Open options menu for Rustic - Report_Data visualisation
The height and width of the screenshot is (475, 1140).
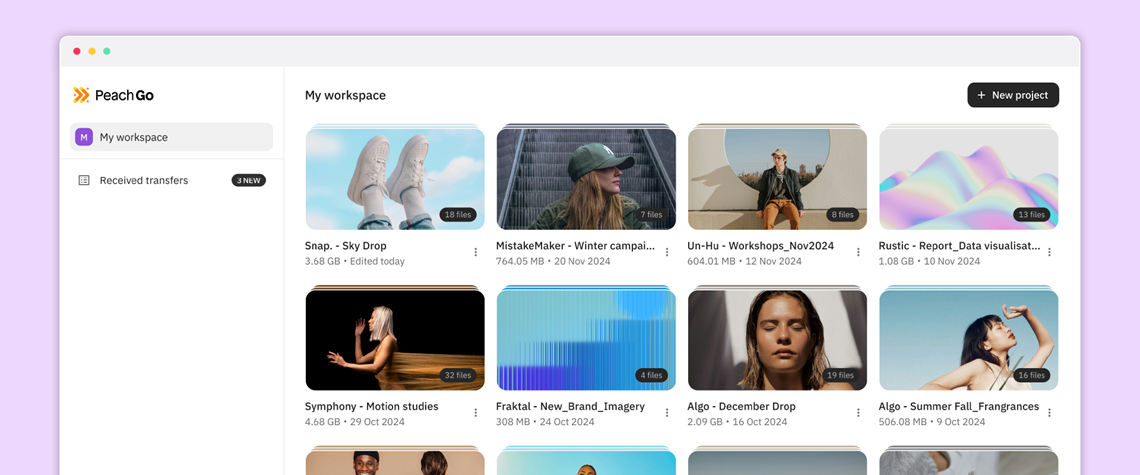tap(1049, 252)
